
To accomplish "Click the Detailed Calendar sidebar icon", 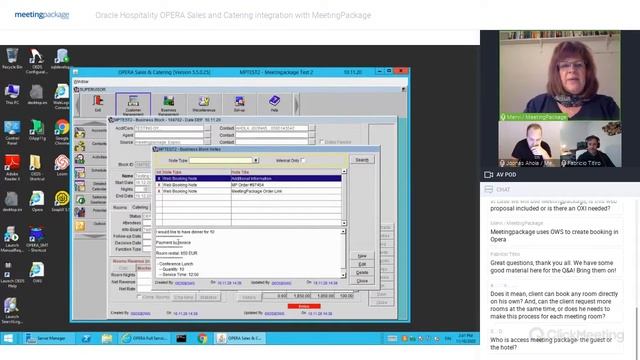I will point(80,186).
